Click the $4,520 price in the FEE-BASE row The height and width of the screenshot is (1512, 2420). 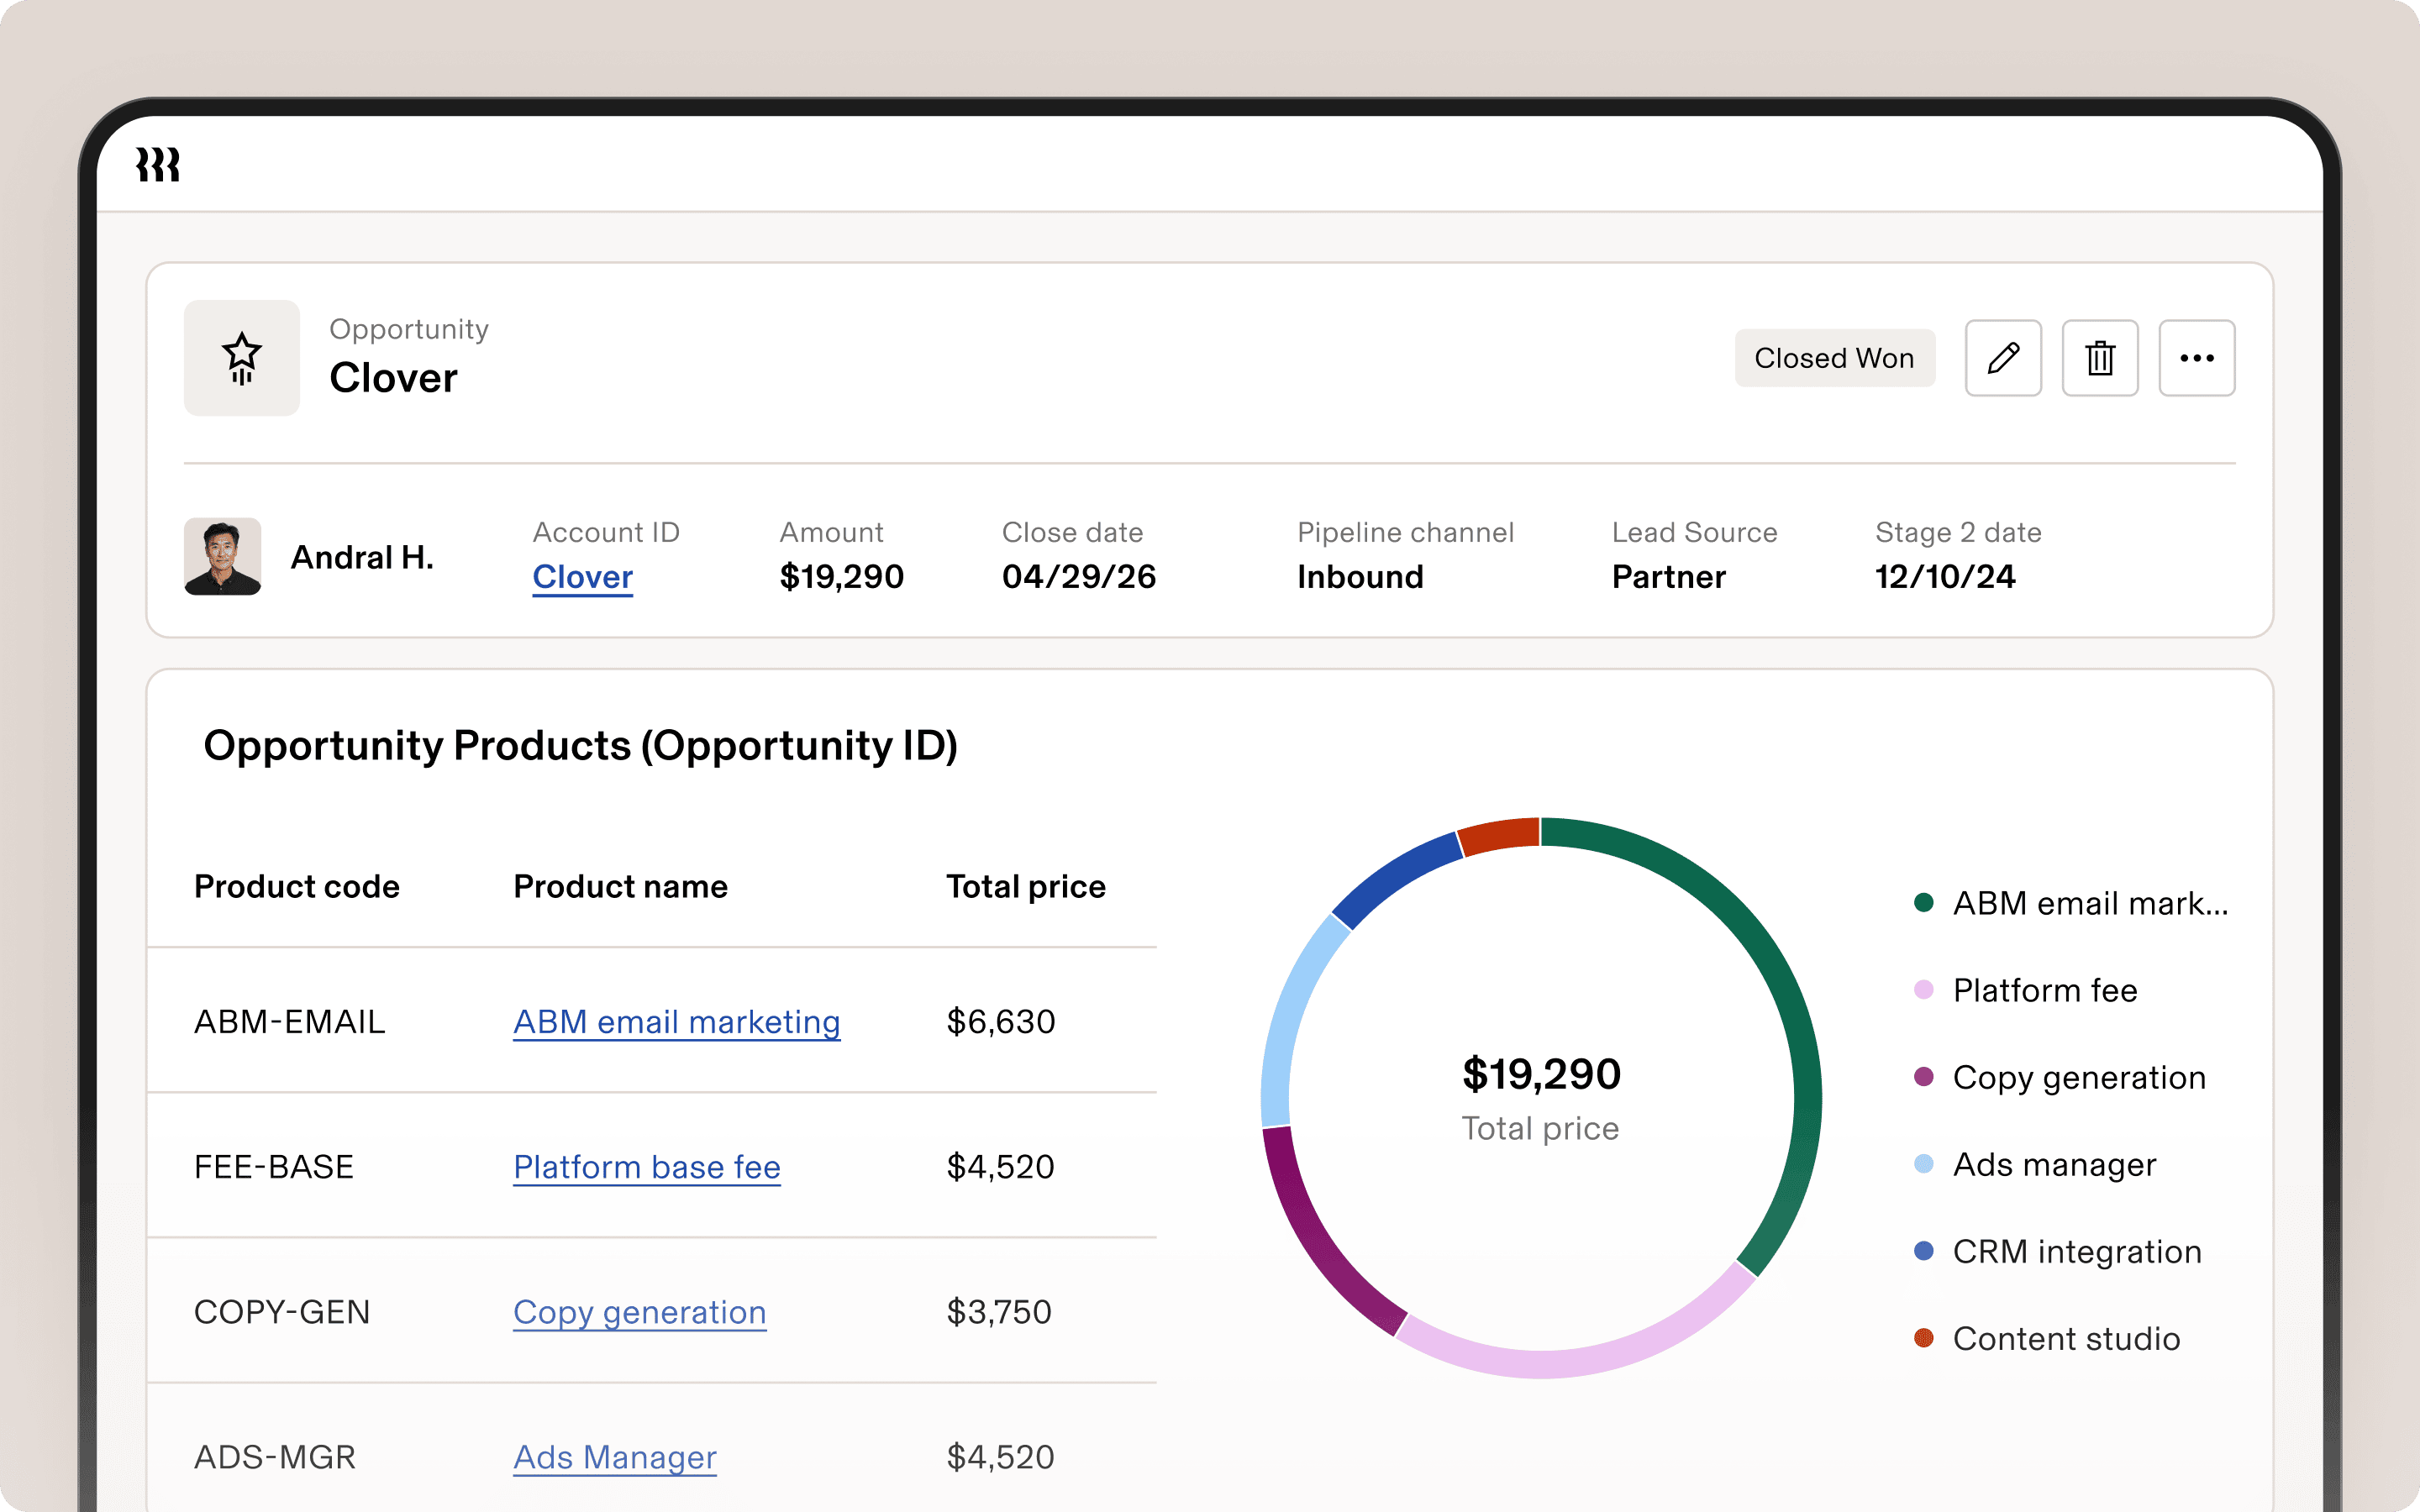(1001, 1167)
